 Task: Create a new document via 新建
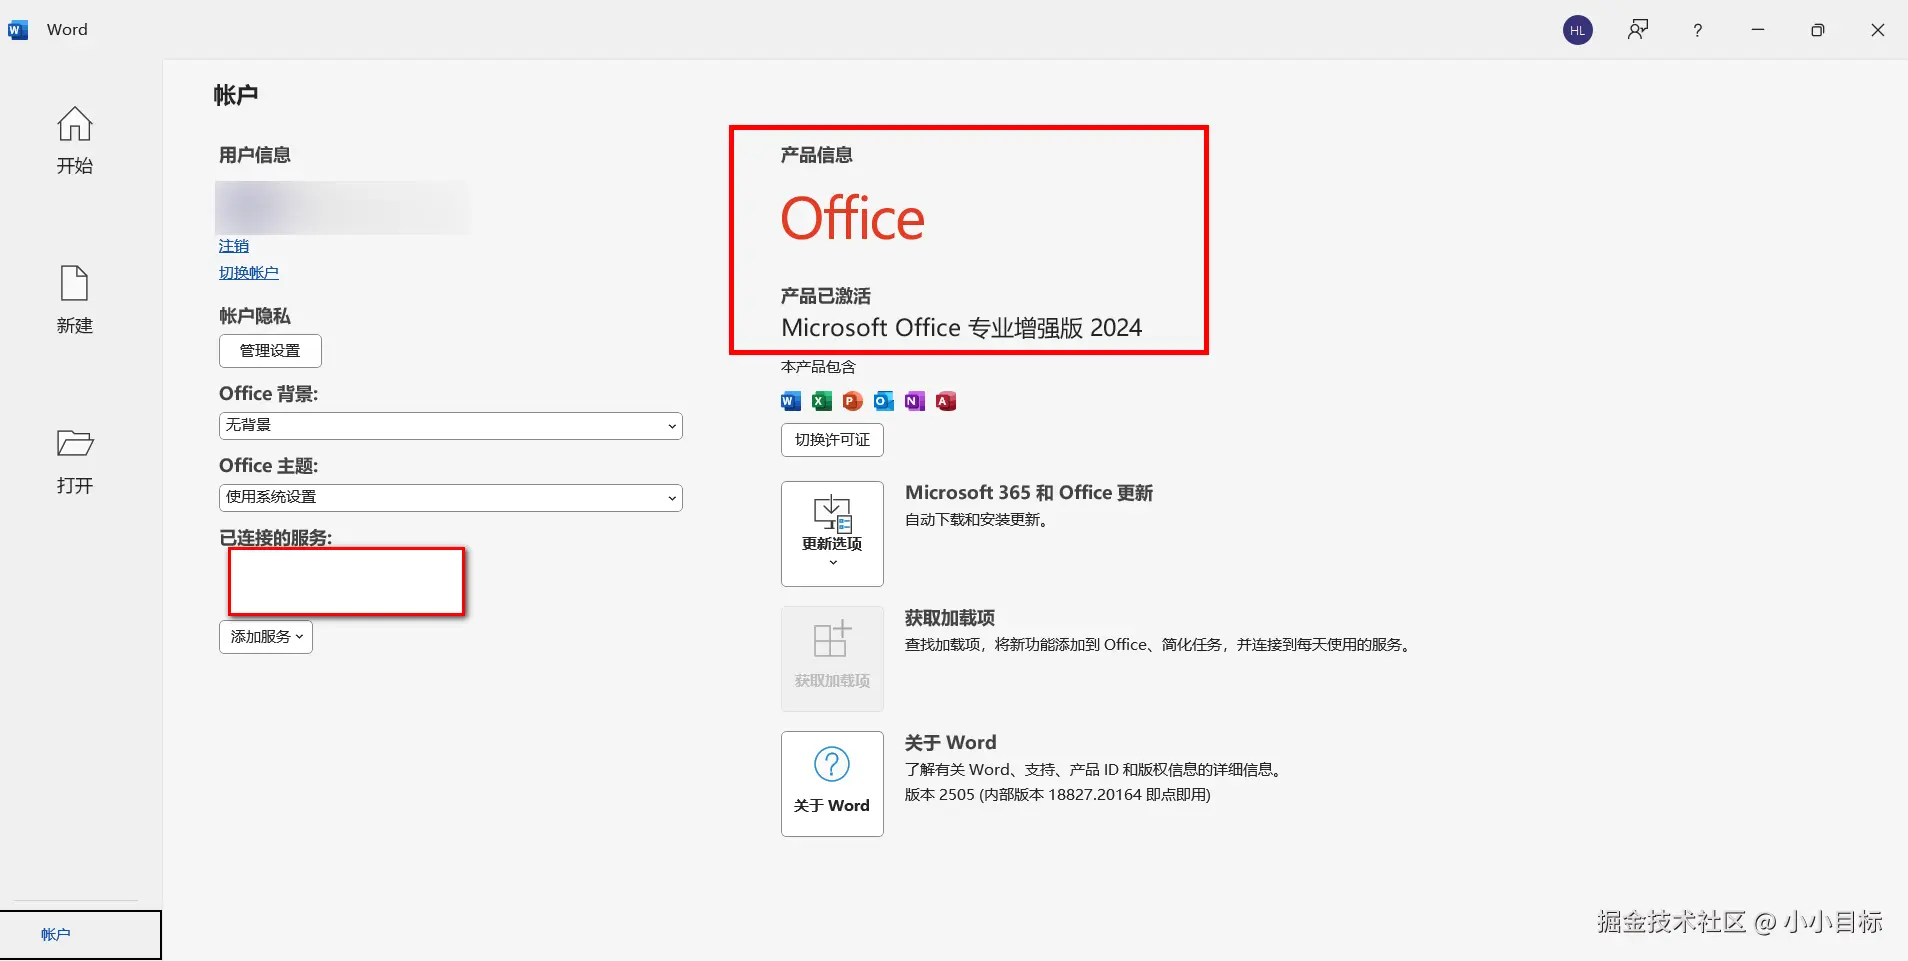[x=75, y=300]
